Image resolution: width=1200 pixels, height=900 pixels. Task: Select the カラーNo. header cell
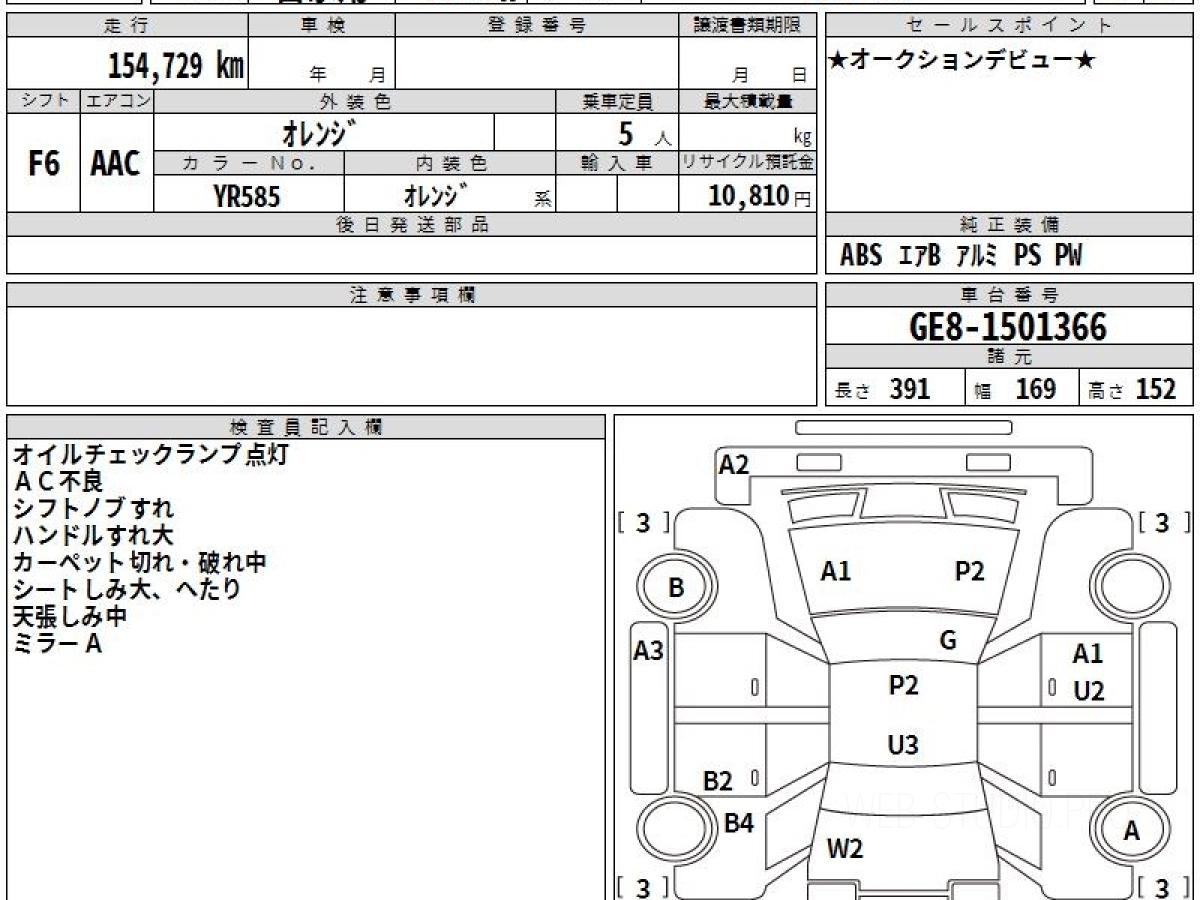[x=249, y=163]
